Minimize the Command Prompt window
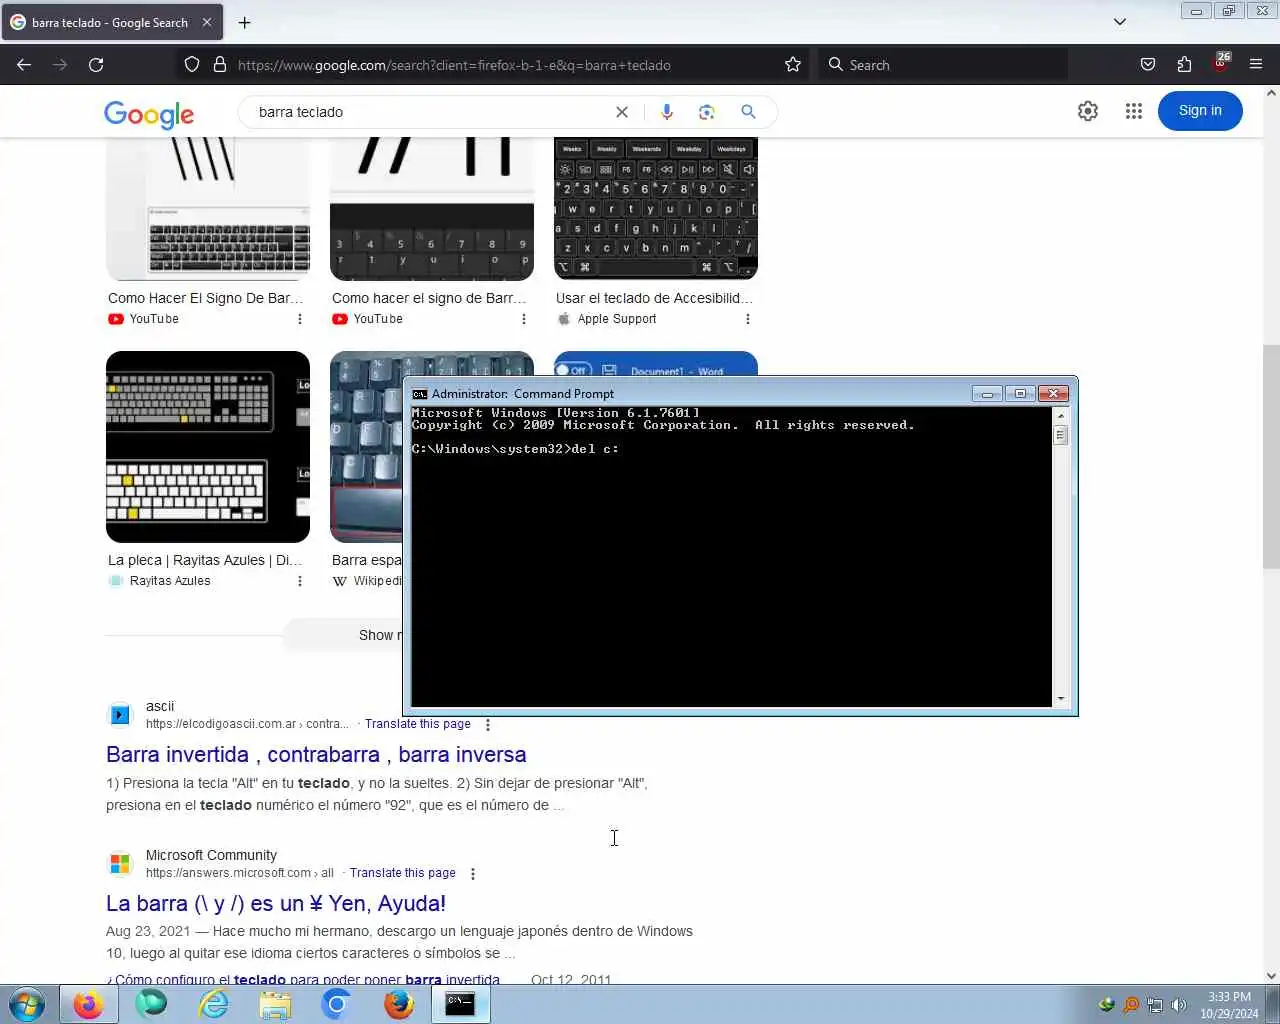The width and height of the screenshot is (1280, 1024). [987, 394]
